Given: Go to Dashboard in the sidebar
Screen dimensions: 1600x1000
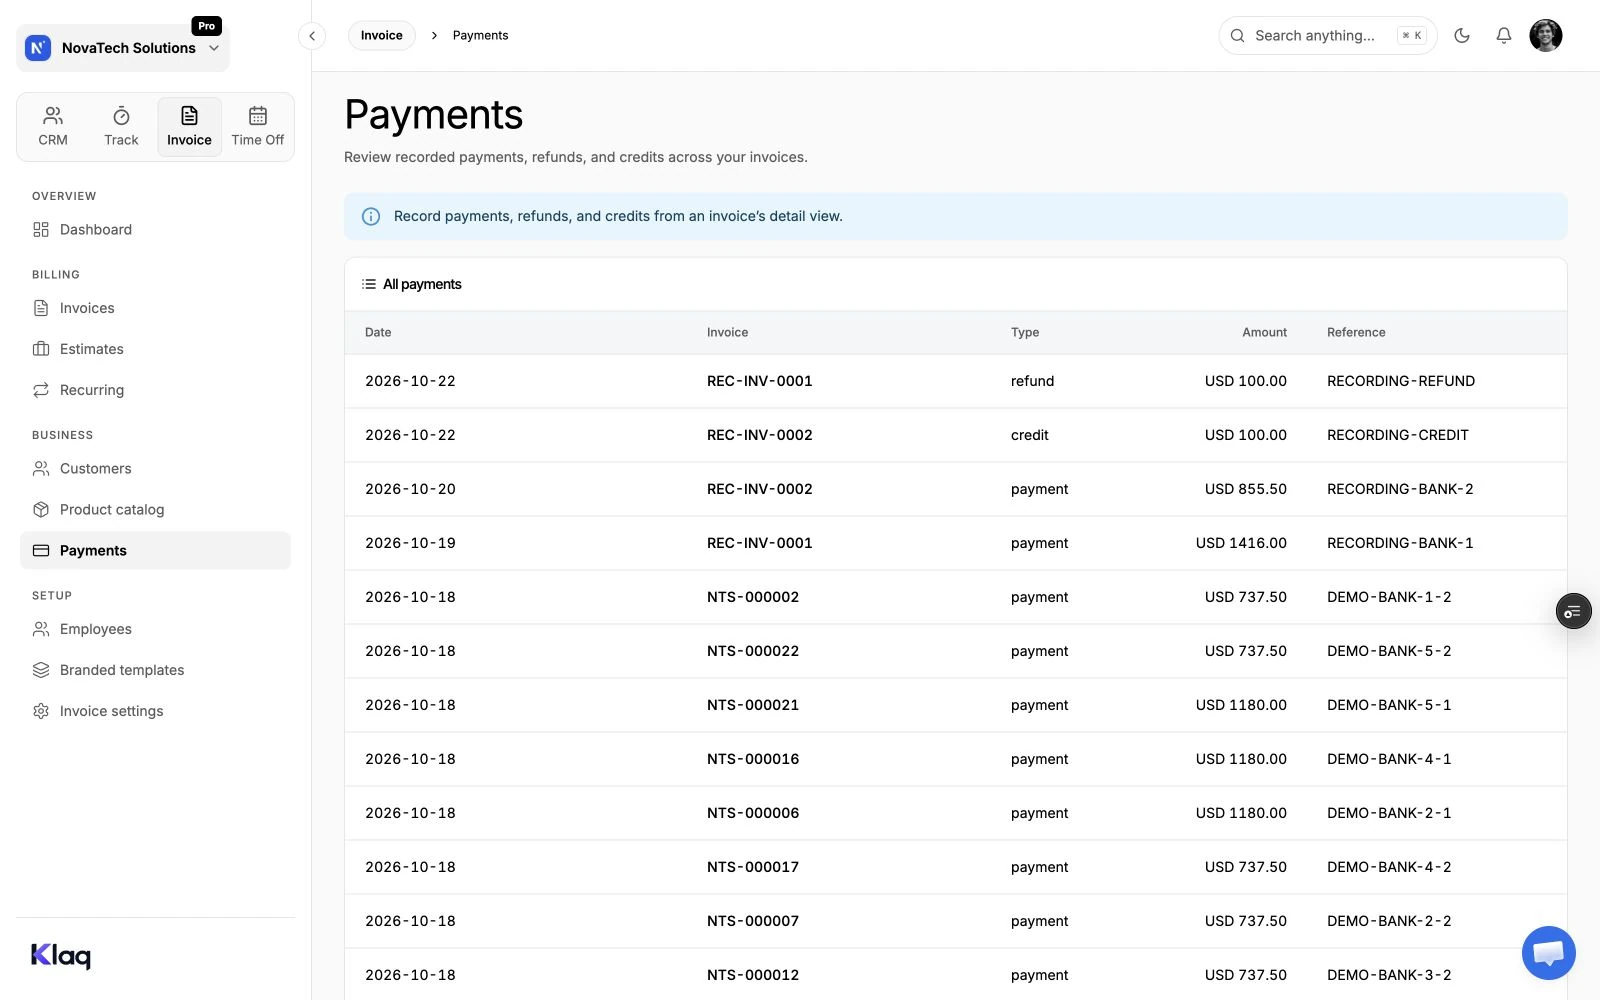Looking at the screenshot, I should [155, 229].
